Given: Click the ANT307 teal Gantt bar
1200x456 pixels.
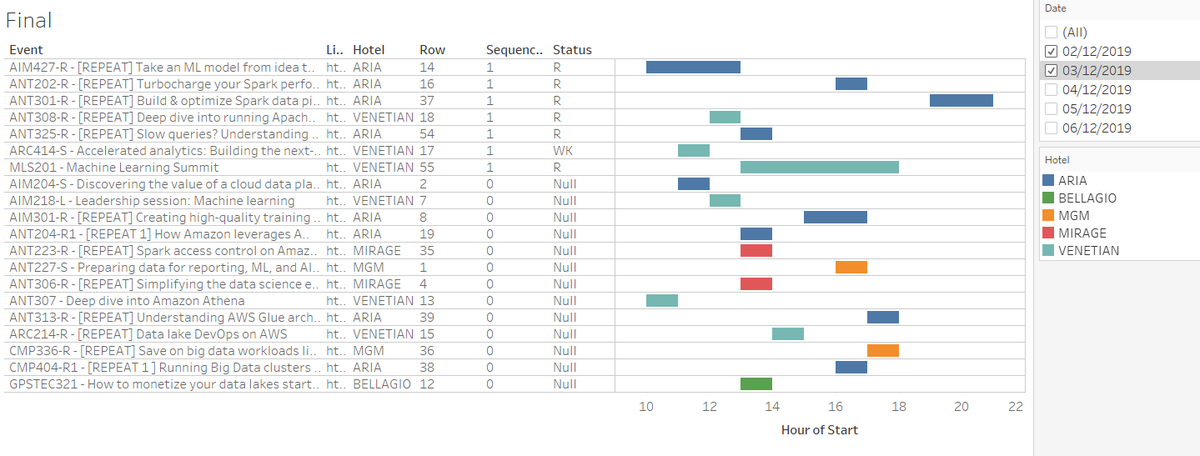Looking at the screenshot, I should [x=662, y=300].
